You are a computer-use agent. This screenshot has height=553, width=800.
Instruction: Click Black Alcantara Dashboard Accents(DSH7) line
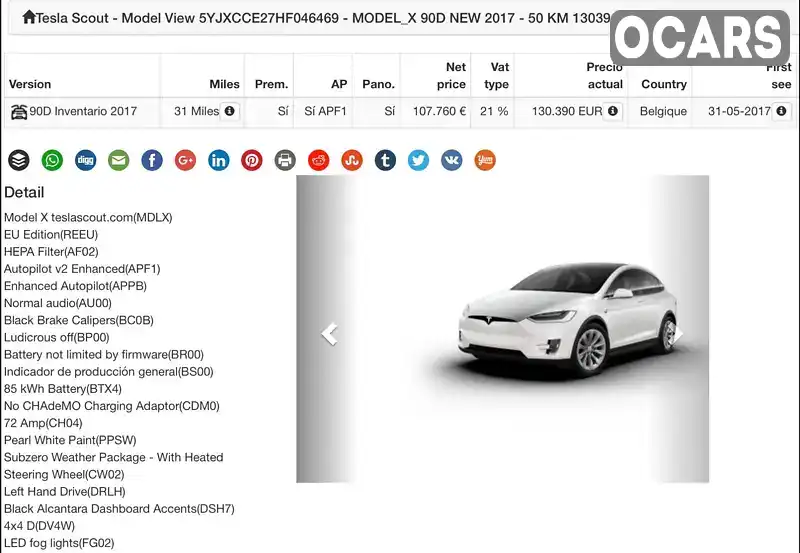pos(119,509)
